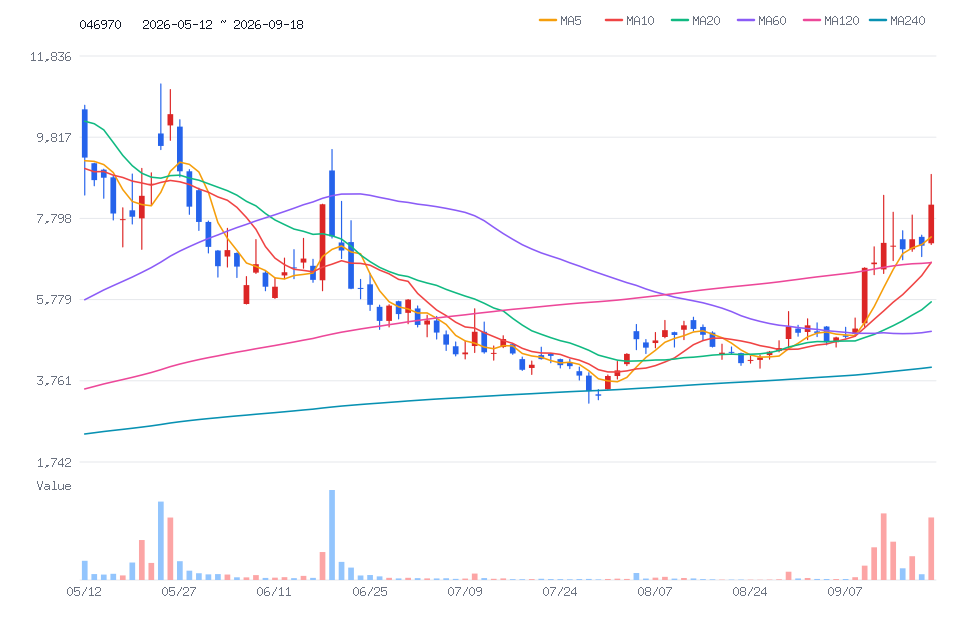This screenshot has height=620, width=960.
Task: Click the tallest blue volume bar near 06/25
Action: [332, 535]
